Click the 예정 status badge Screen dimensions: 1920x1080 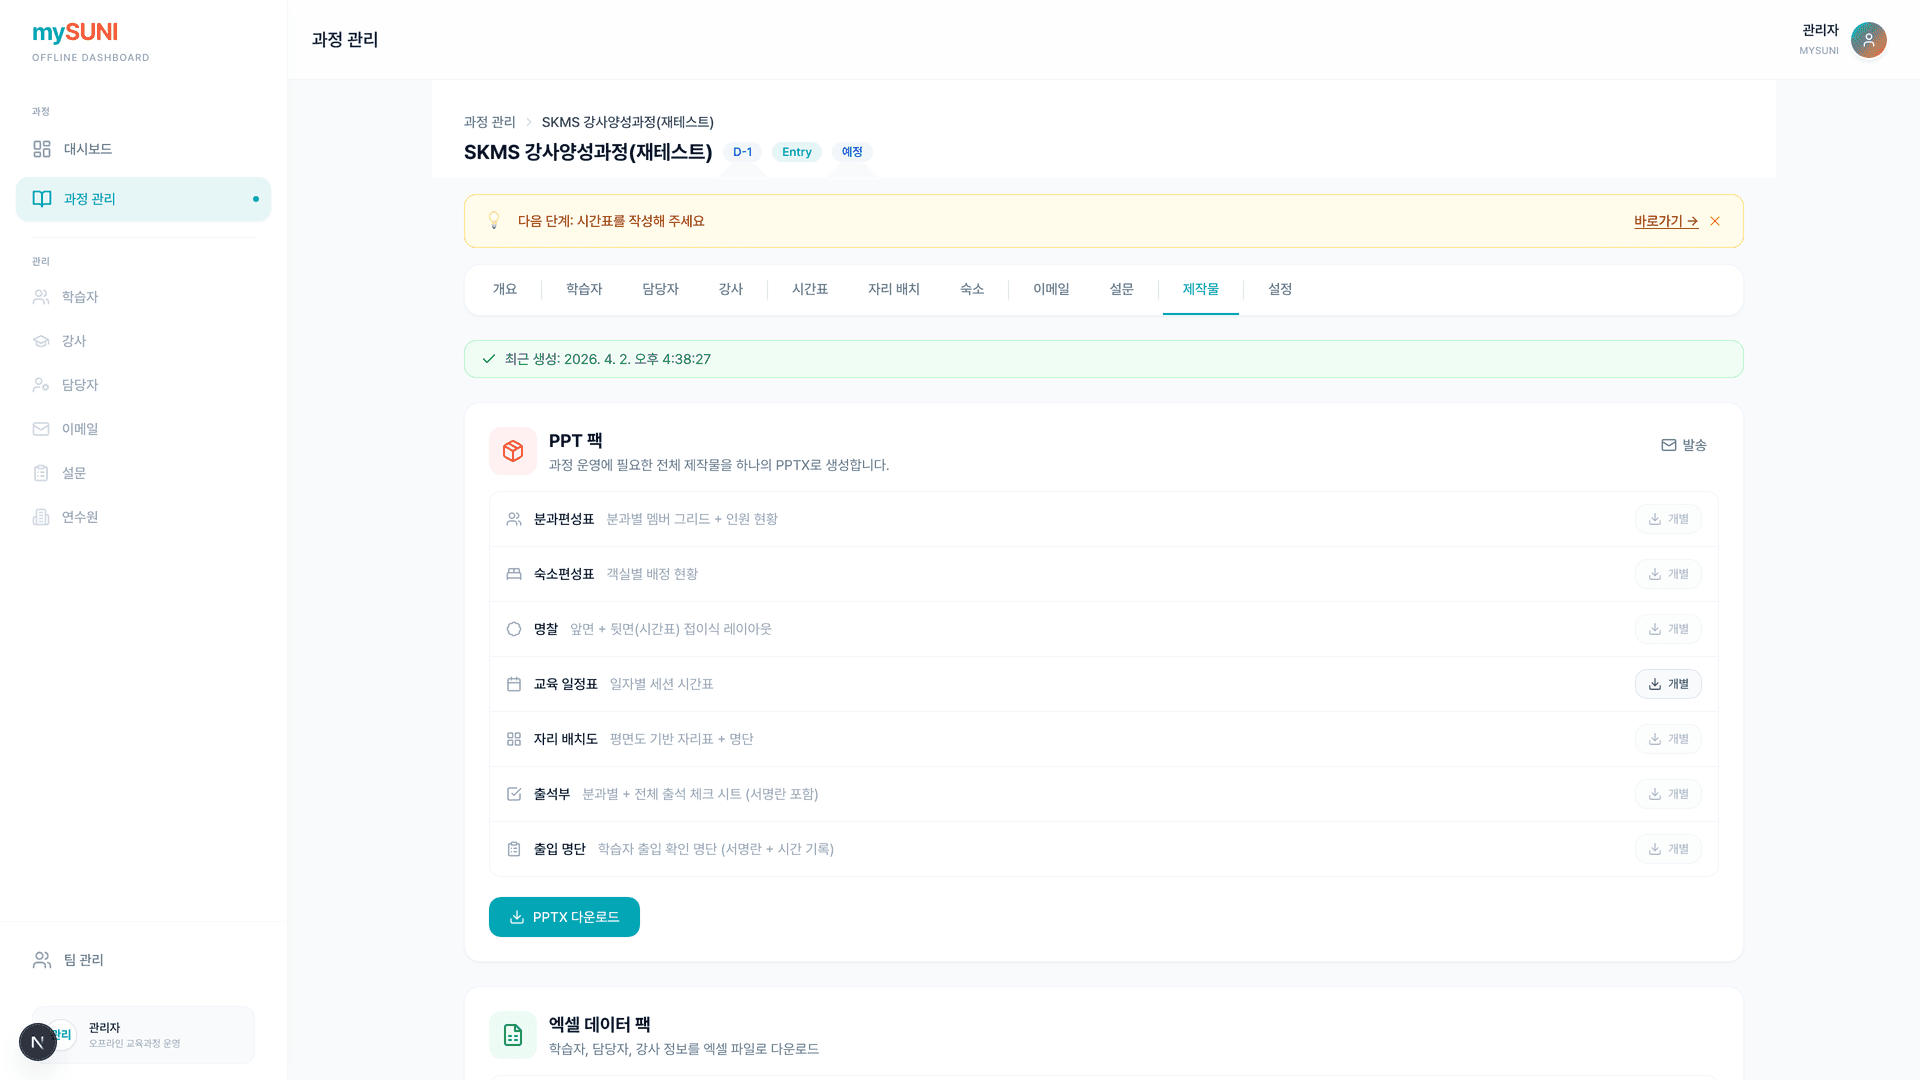pos(852,152)
